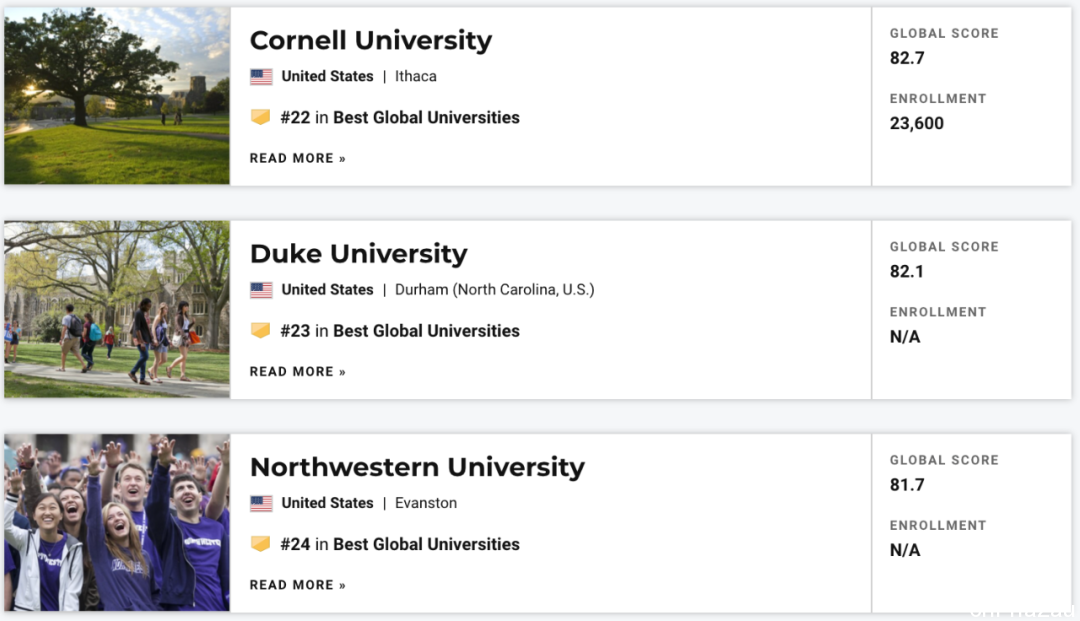Open the Cornell campus tree photo thumbnail

[117, 96]
